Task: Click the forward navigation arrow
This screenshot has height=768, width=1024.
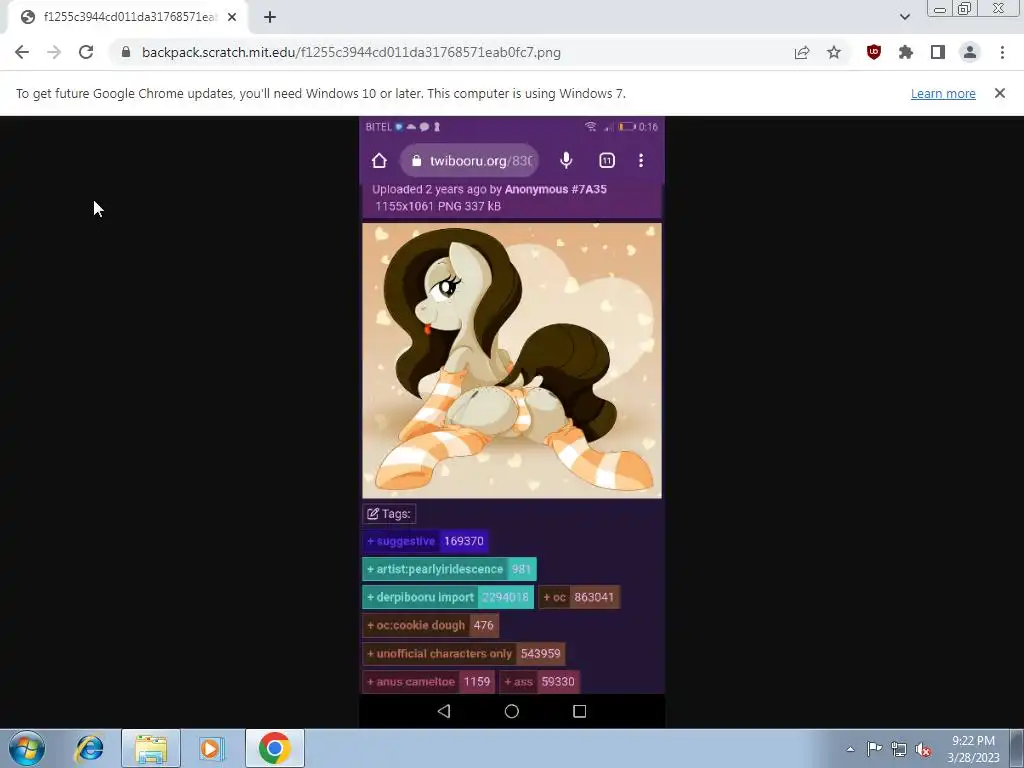Action: 54,52
